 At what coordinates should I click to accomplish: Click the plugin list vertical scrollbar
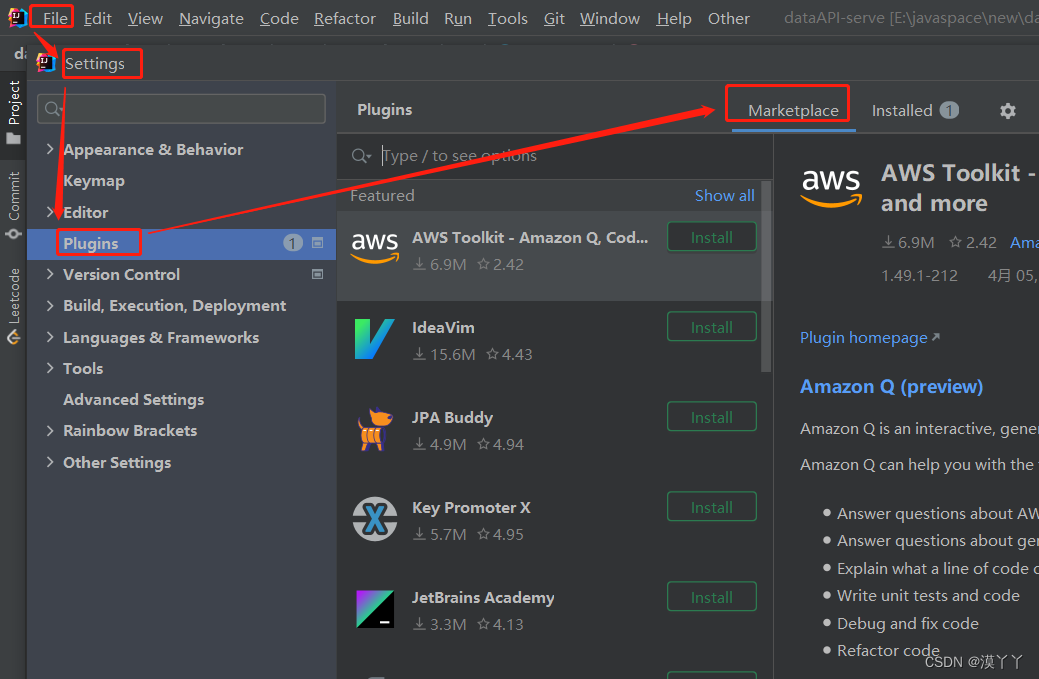point(766,277)
